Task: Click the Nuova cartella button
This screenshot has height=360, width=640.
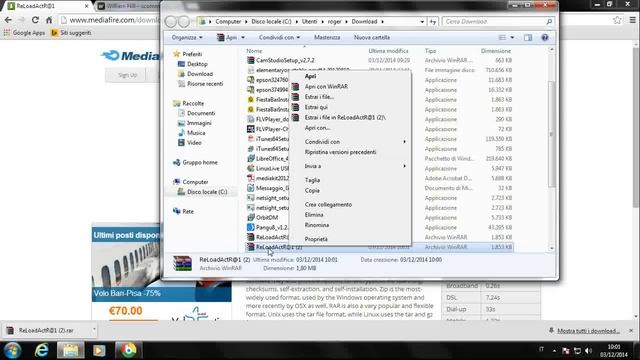Action: tap(371, 38)
